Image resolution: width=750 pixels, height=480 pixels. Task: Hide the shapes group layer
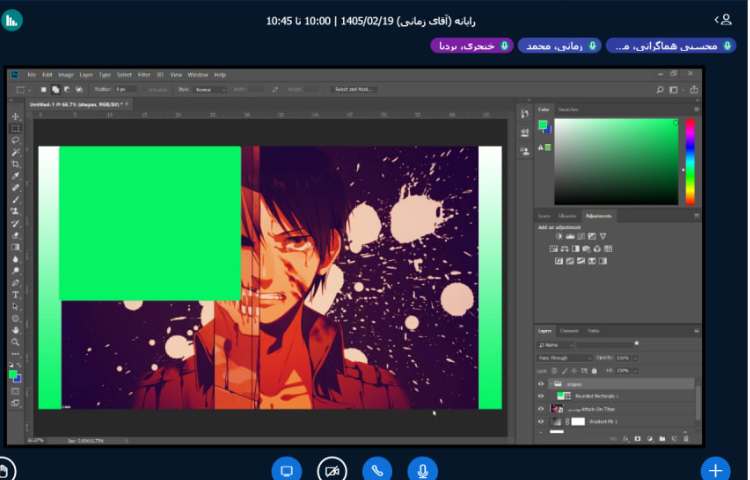541,384
